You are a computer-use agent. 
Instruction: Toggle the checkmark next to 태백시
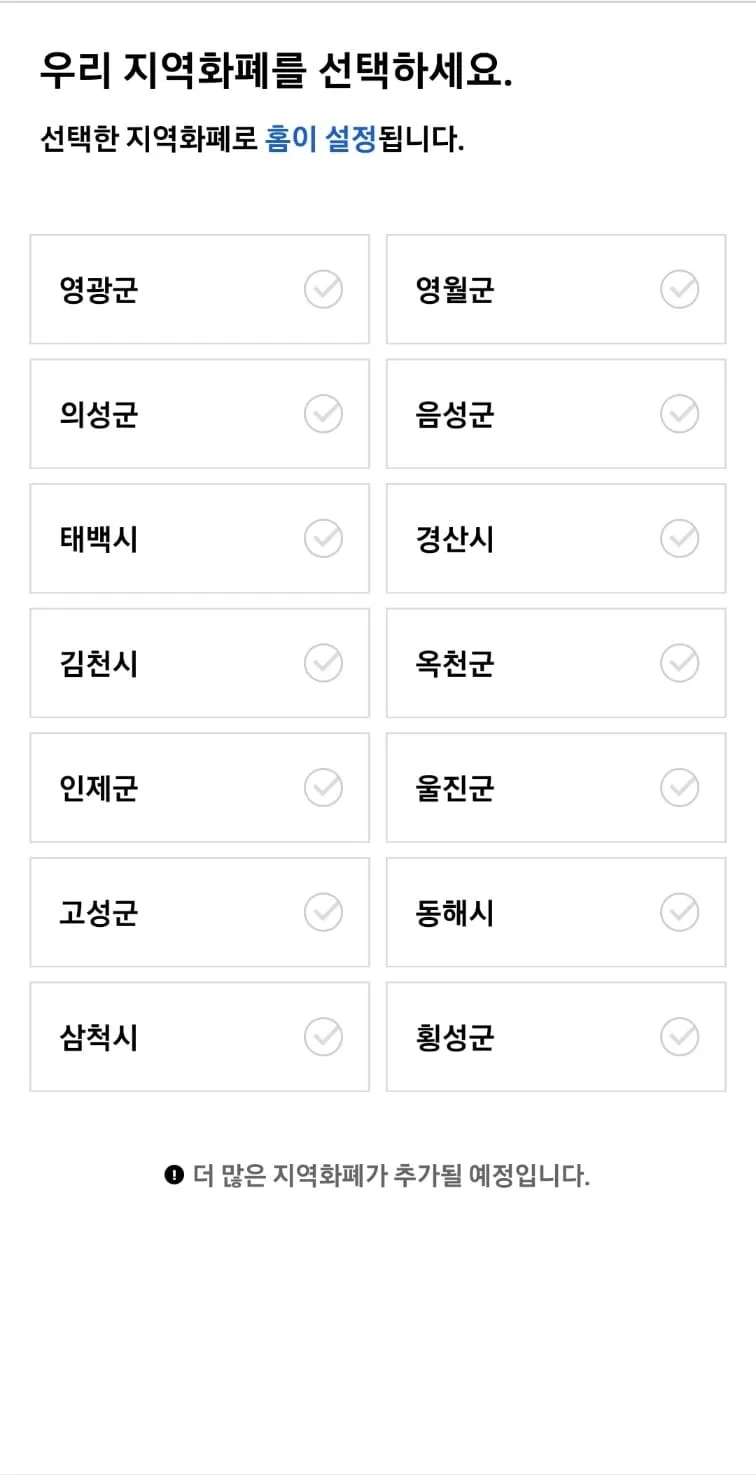coord(322,538)
